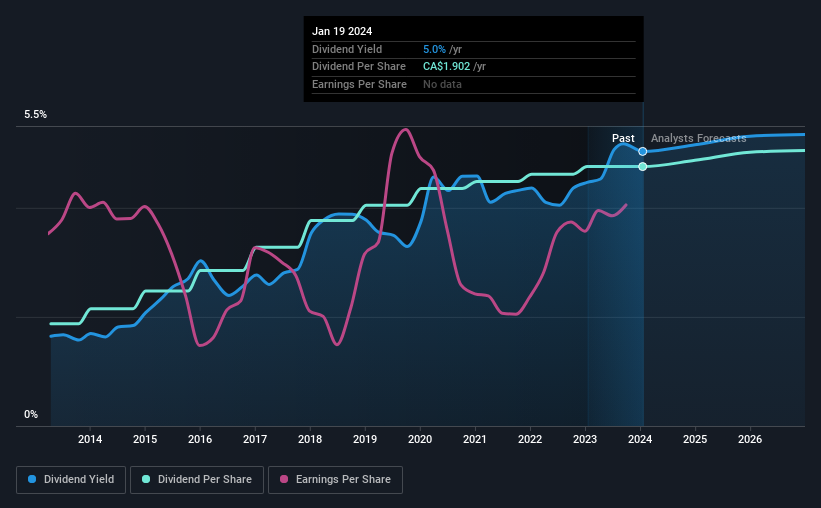This screenshot has height=508, width=821.
Task: Click the blue Dividend Yield legend dot
Action: click(32, 479)
